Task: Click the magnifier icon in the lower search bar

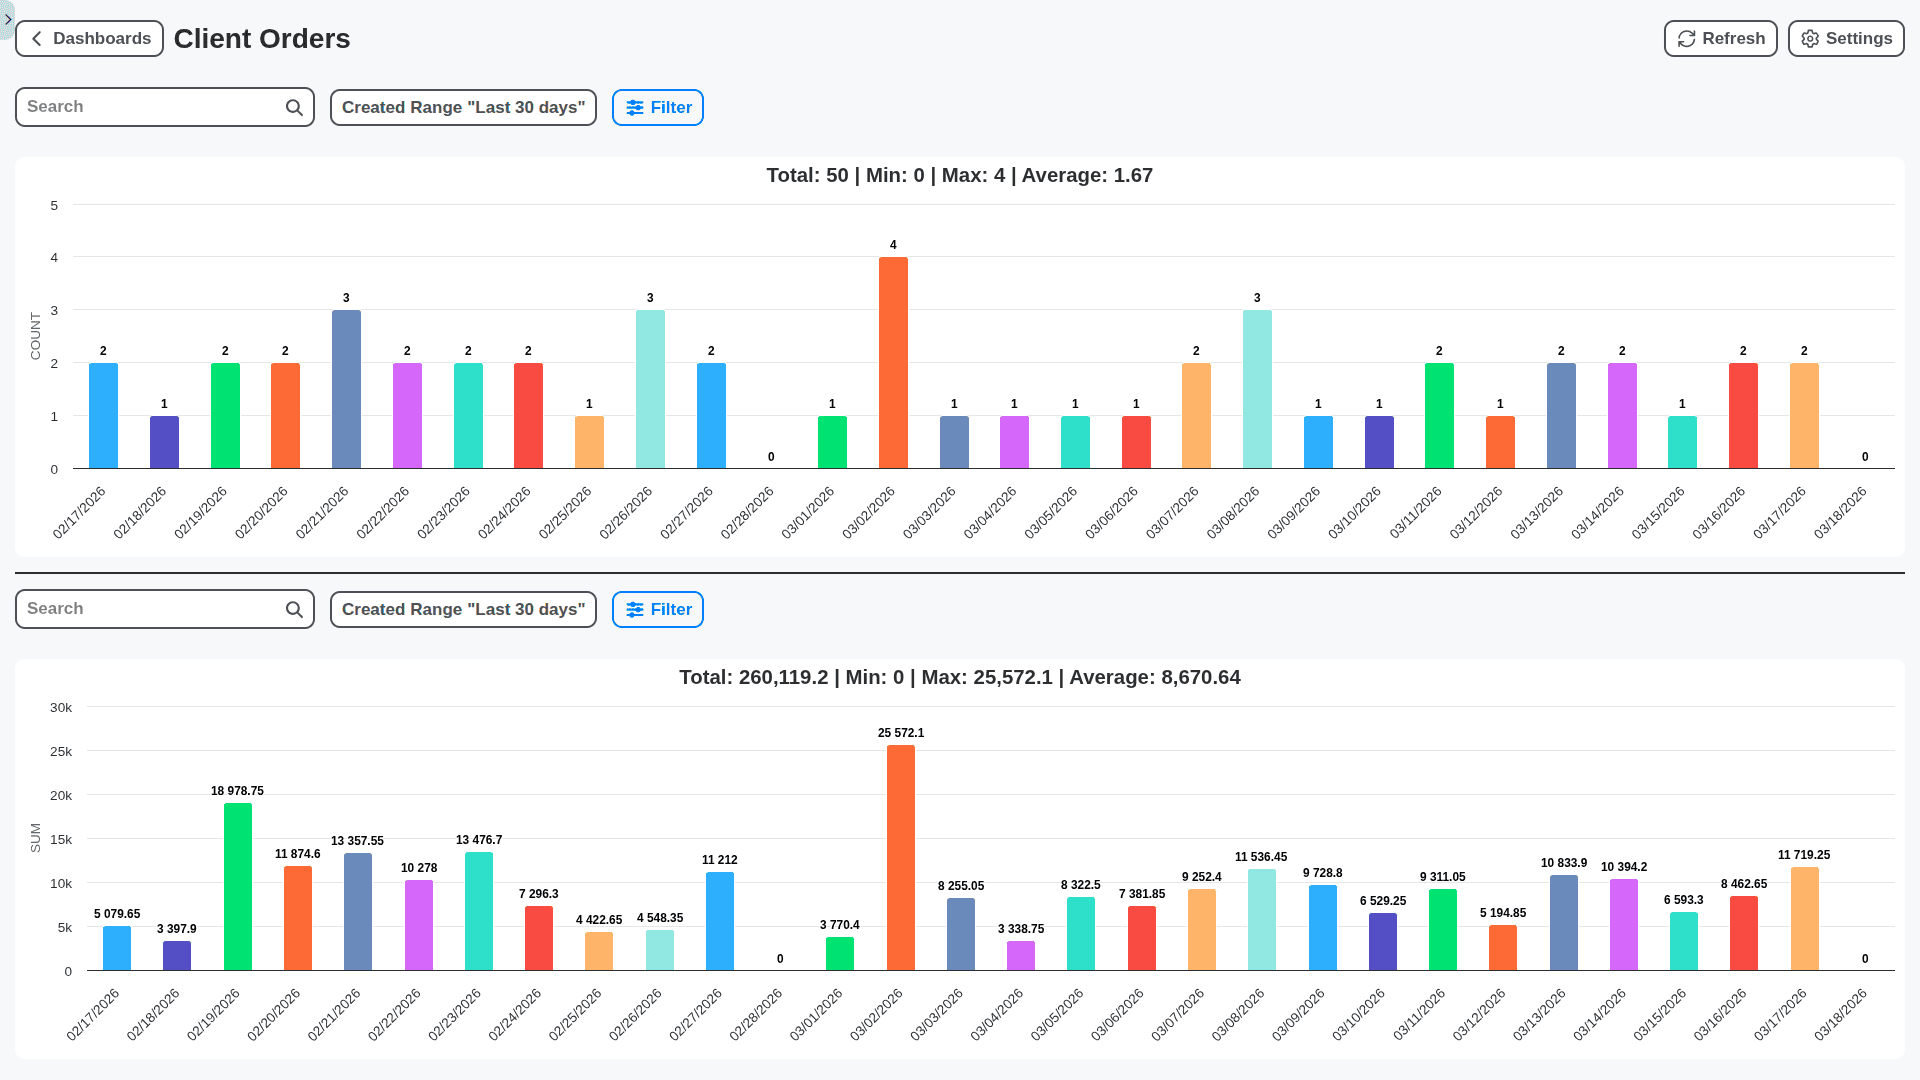Action: click(x=293, y=608)
